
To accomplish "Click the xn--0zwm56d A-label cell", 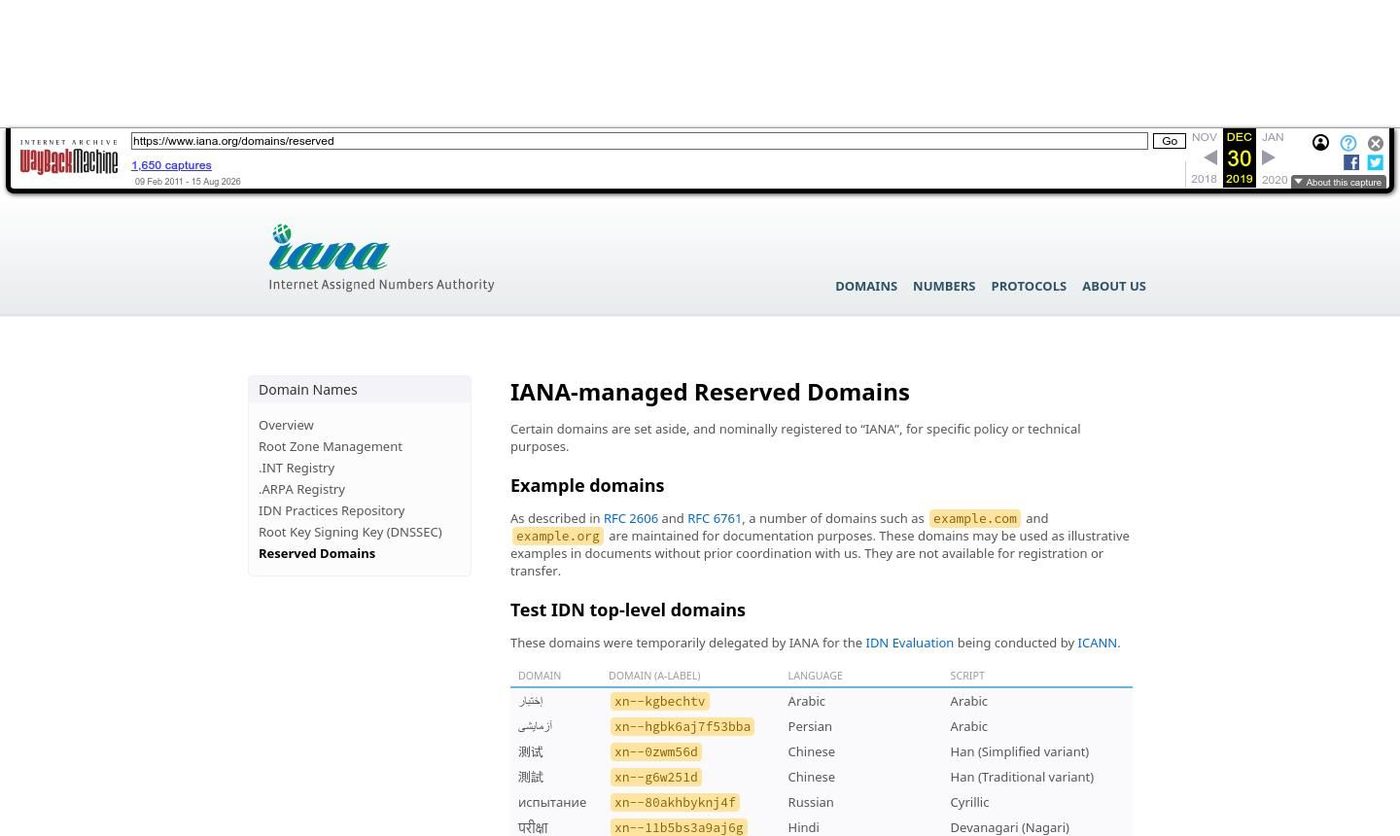I will [656, 752].
